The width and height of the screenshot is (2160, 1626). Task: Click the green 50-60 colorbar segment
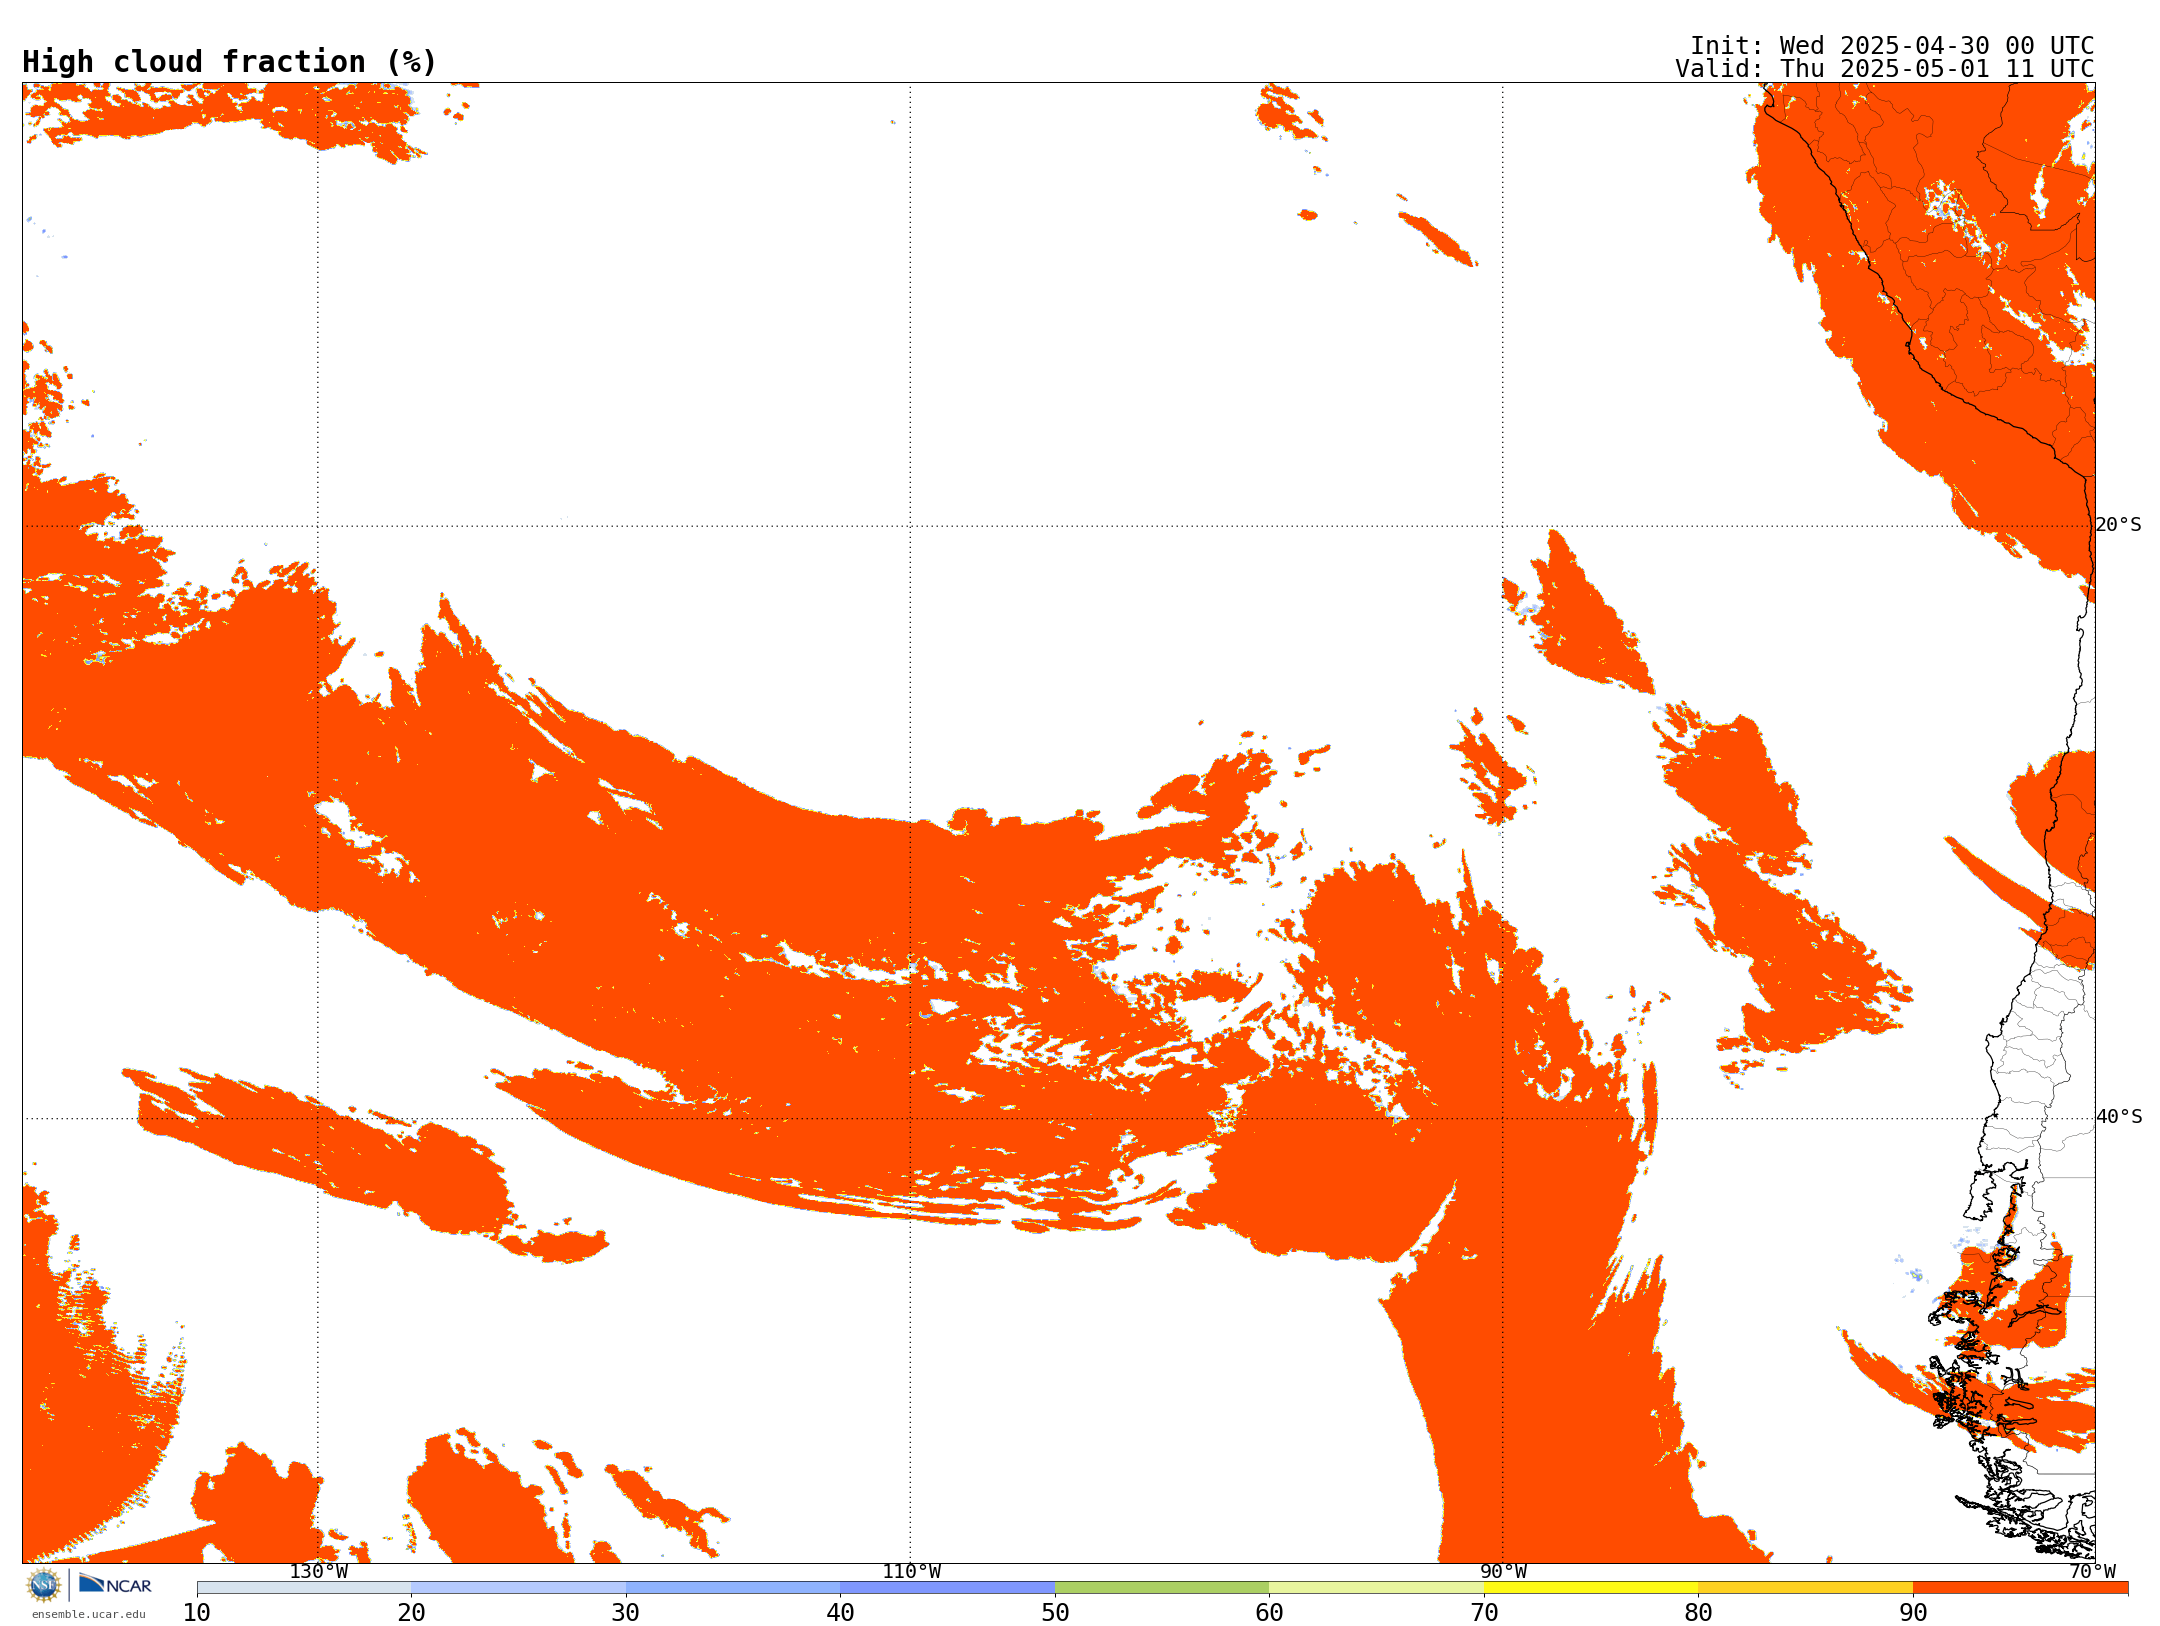click(x=1162, y=1588)
